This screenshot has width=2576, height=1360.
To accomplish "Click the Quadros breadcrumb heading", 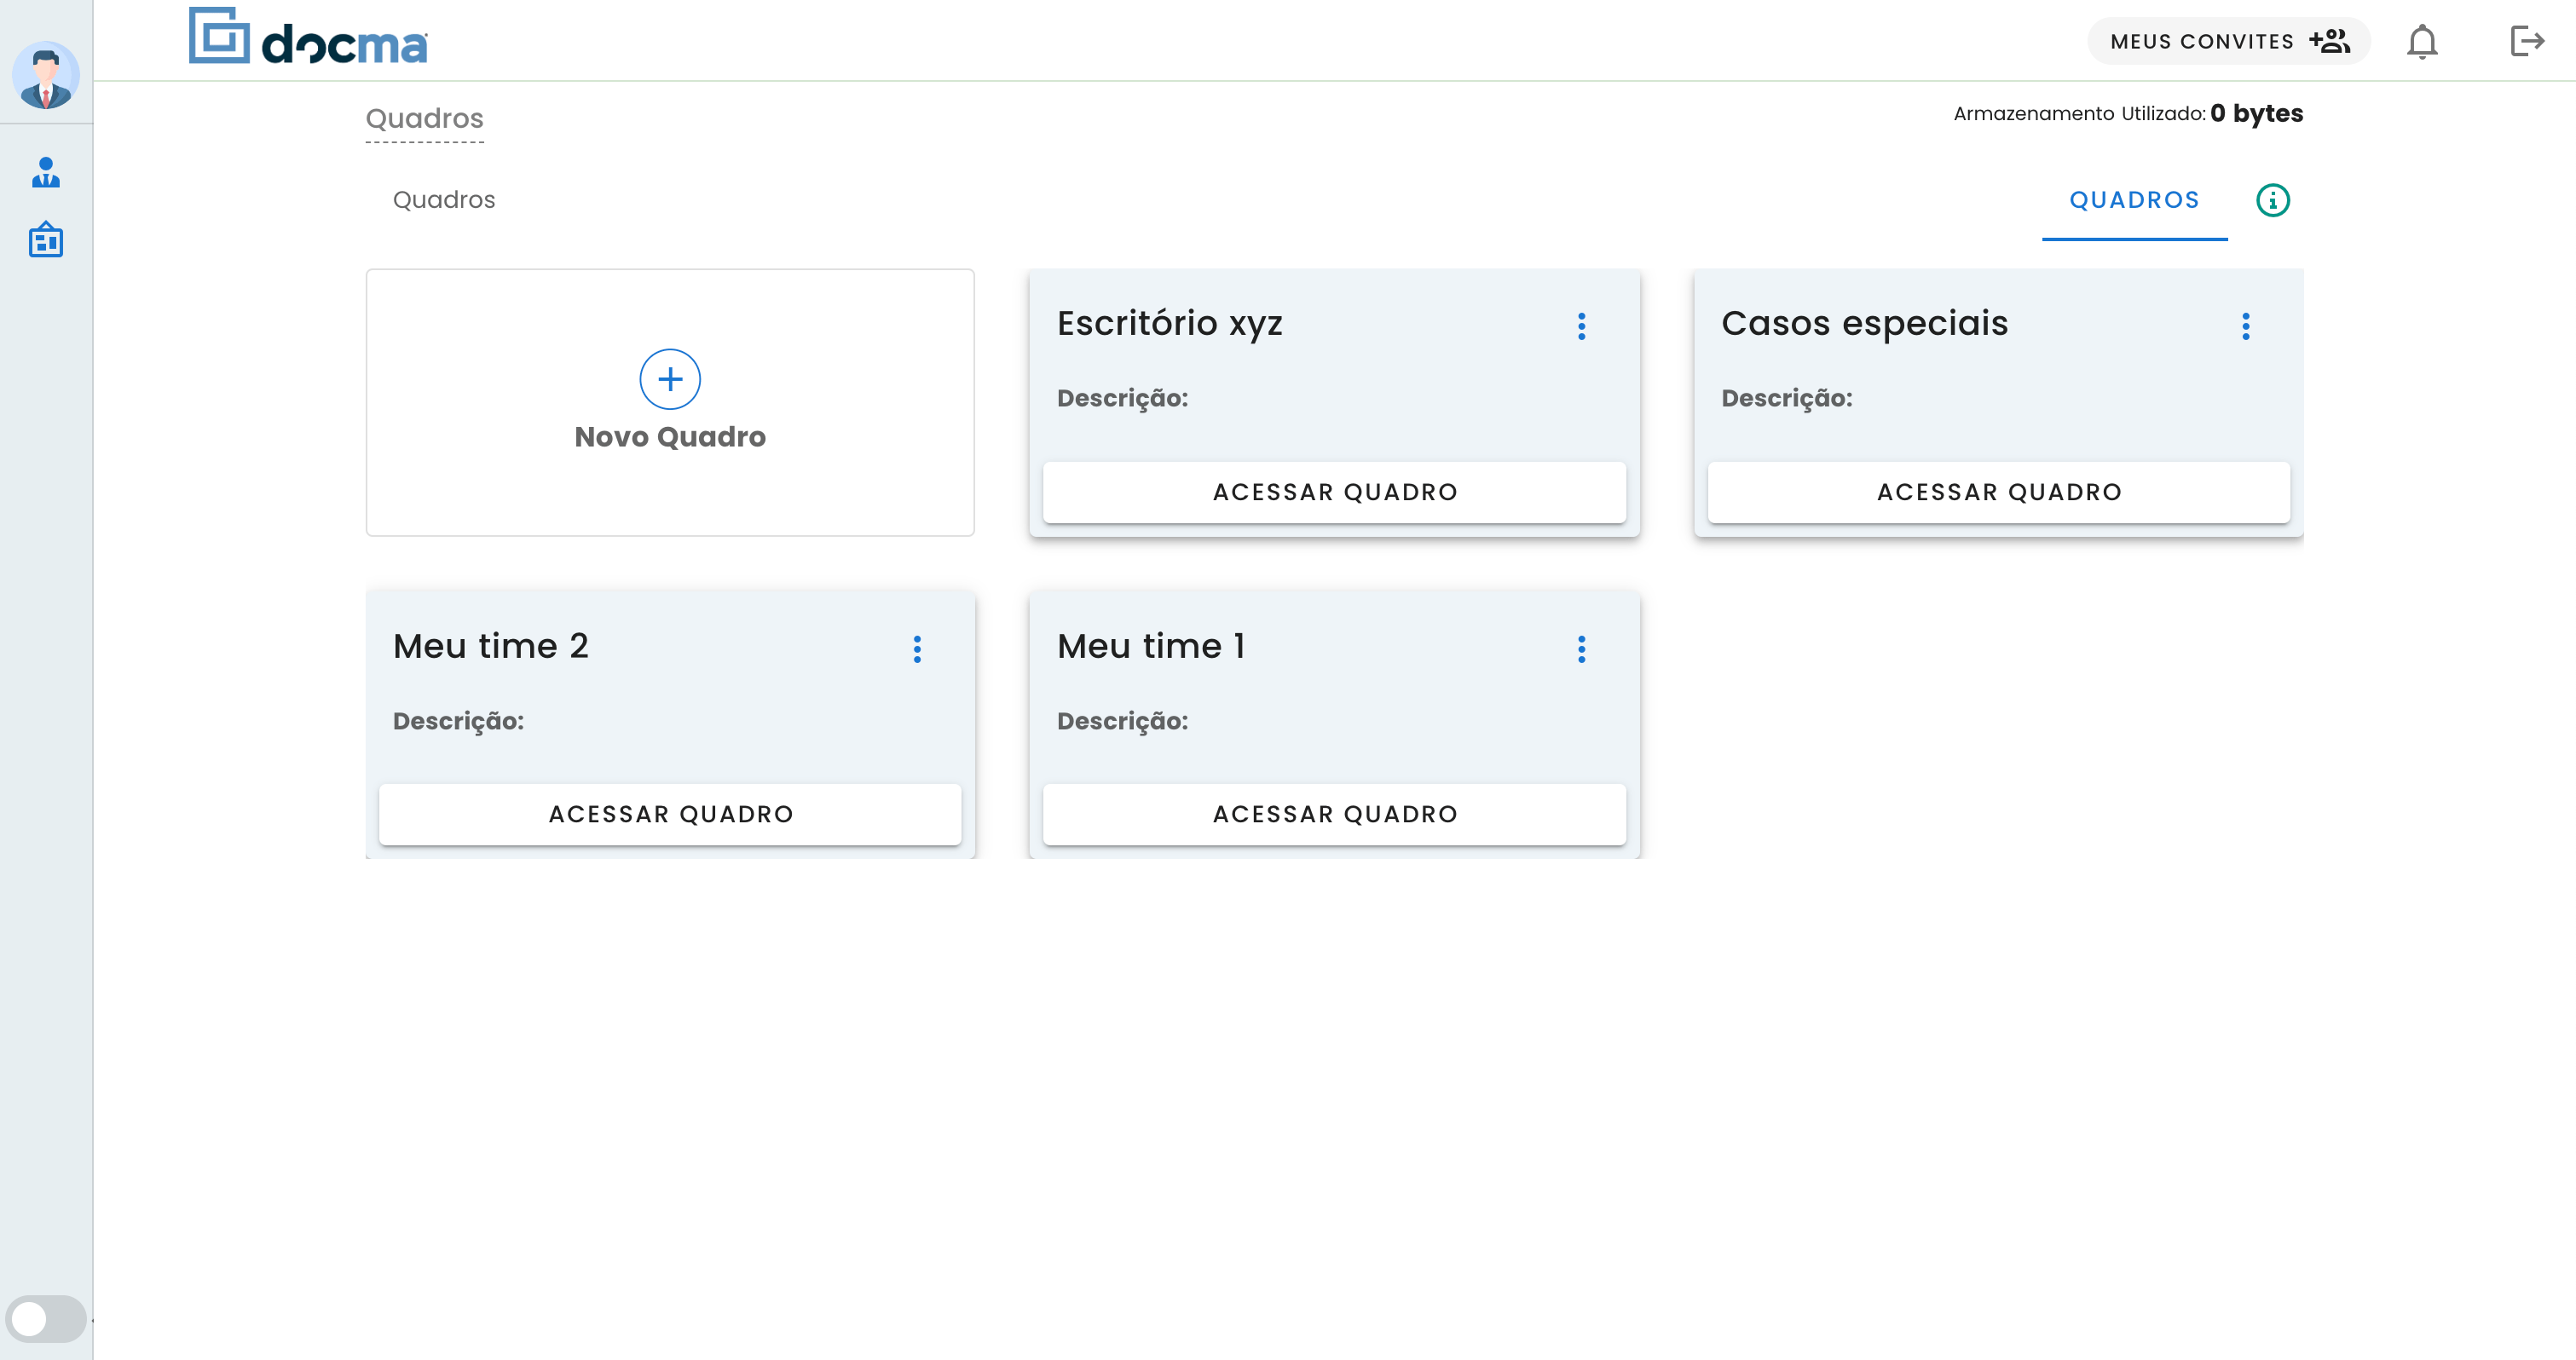I will (x=424, y=119).
